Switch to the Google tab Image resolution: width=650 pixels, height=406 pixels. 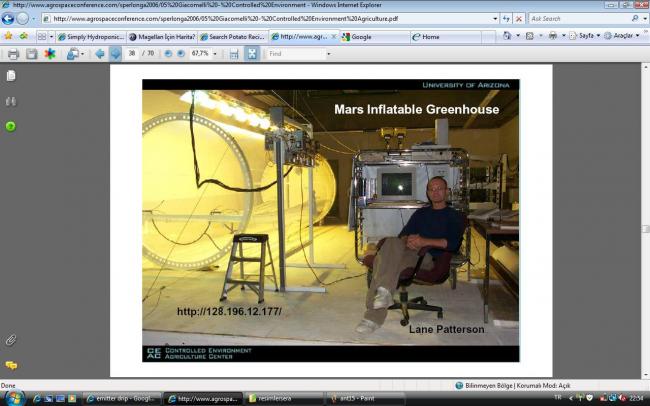(x=375, y=37)
